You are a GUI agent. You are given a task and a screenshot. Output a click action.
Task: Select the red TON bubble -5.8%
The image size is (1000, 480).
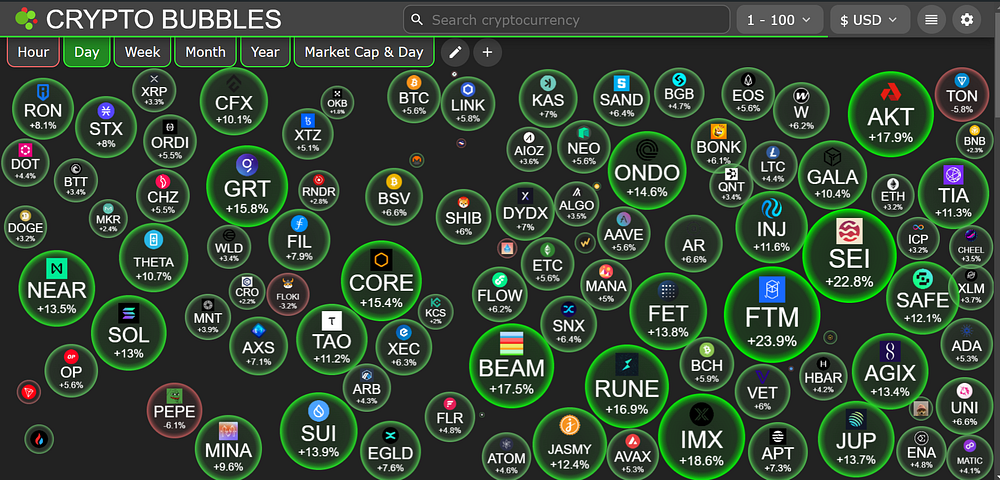(962, 94)
